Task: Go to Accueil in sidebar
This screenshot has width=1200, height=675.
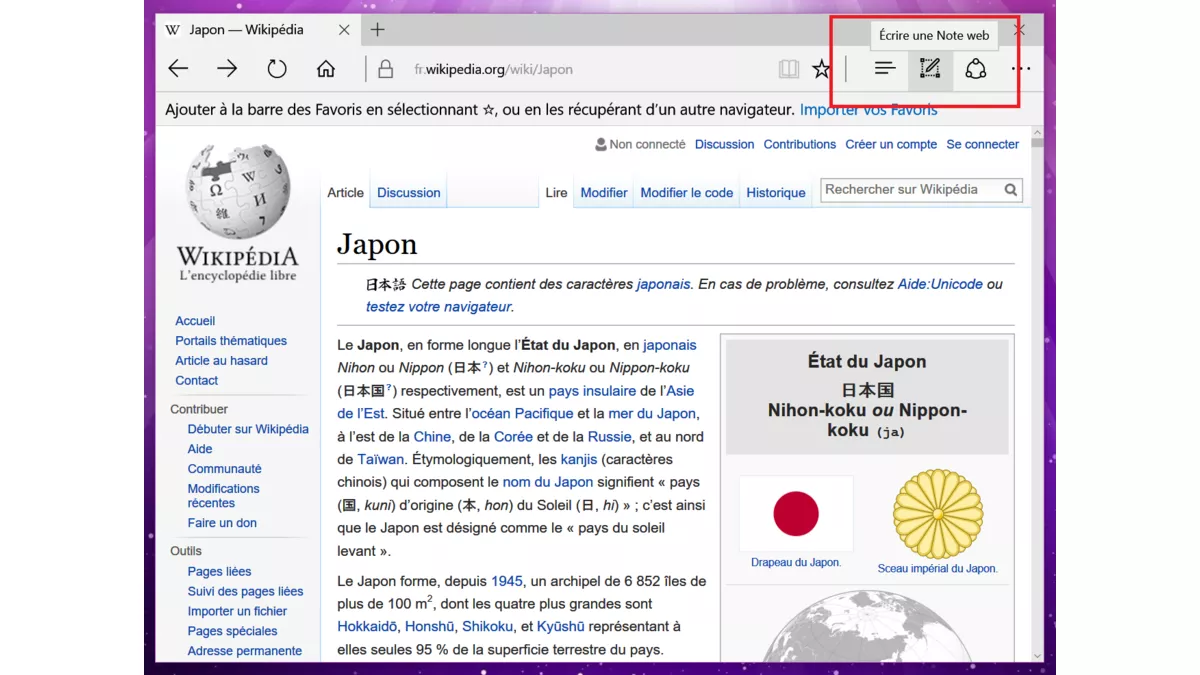Action: pyautogui.click(x=195, y=321)
